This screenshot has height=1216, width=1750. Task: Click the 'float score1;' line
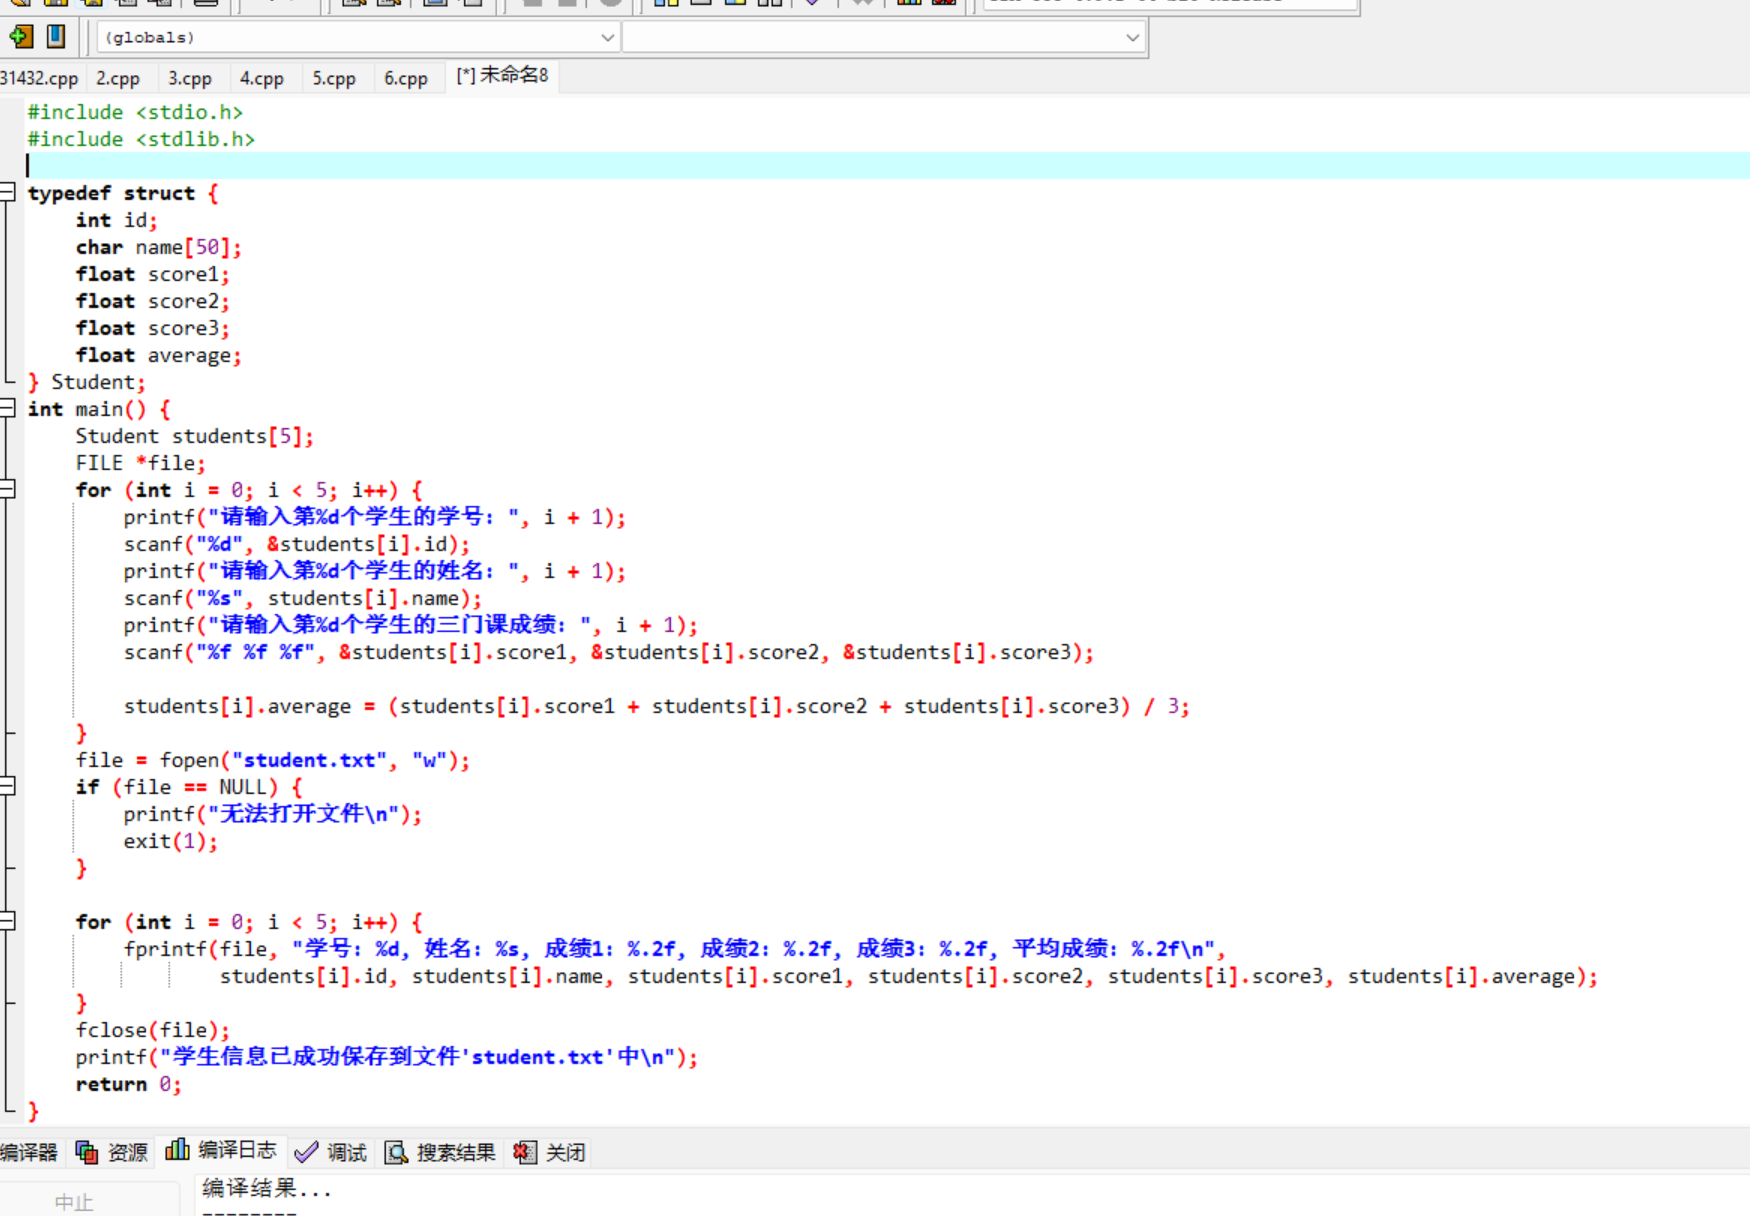pos(152,274)
